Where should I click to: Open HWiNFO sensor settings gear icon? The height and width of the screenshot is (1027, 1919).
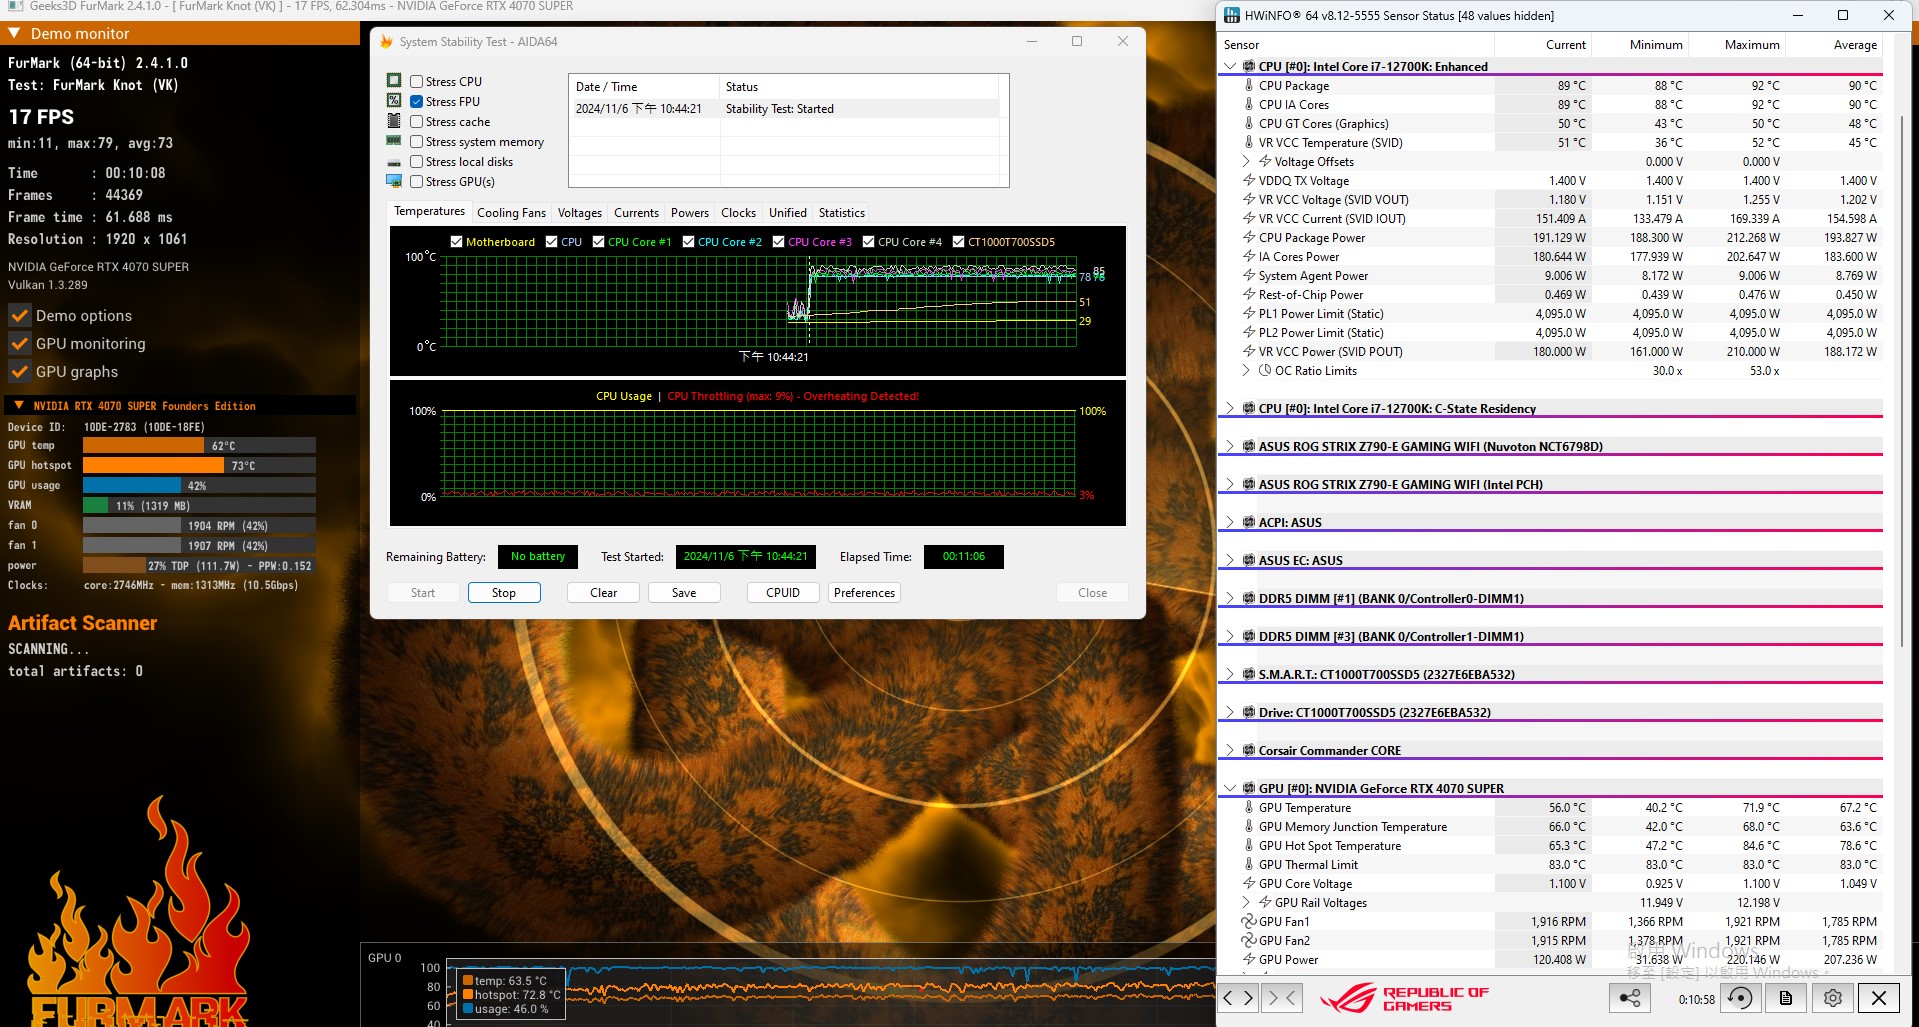[1832, 997]
